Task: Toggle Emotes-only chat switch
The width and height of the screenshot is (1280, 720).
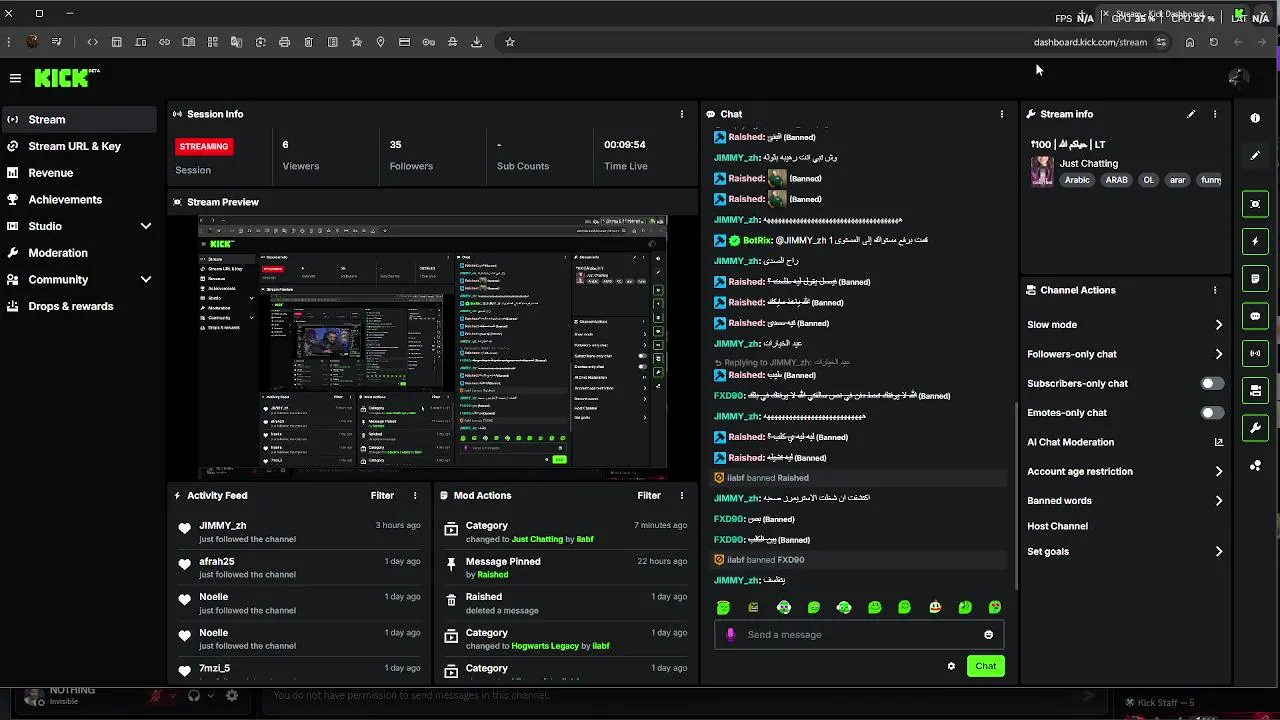Action: coord(1212,412)
